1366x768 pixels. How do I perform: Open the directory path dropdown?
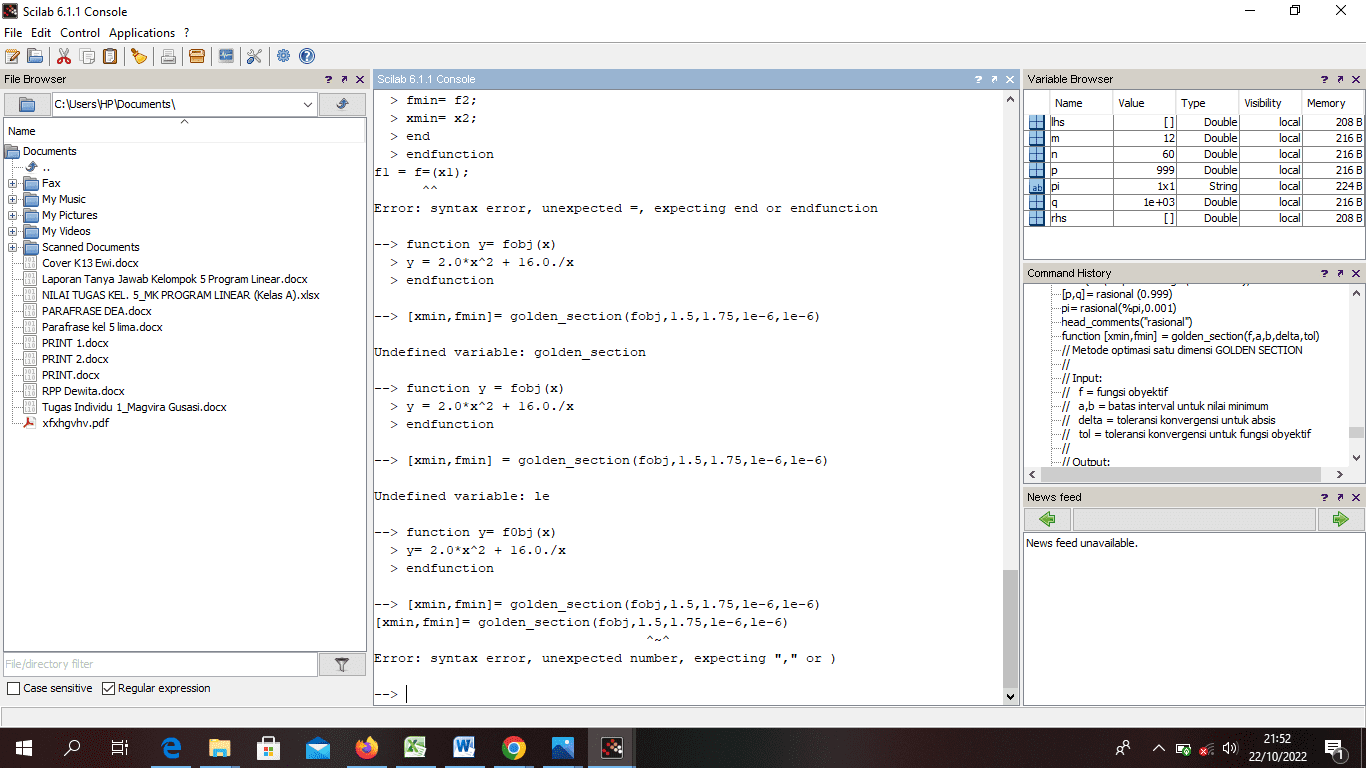pos(308,104)
